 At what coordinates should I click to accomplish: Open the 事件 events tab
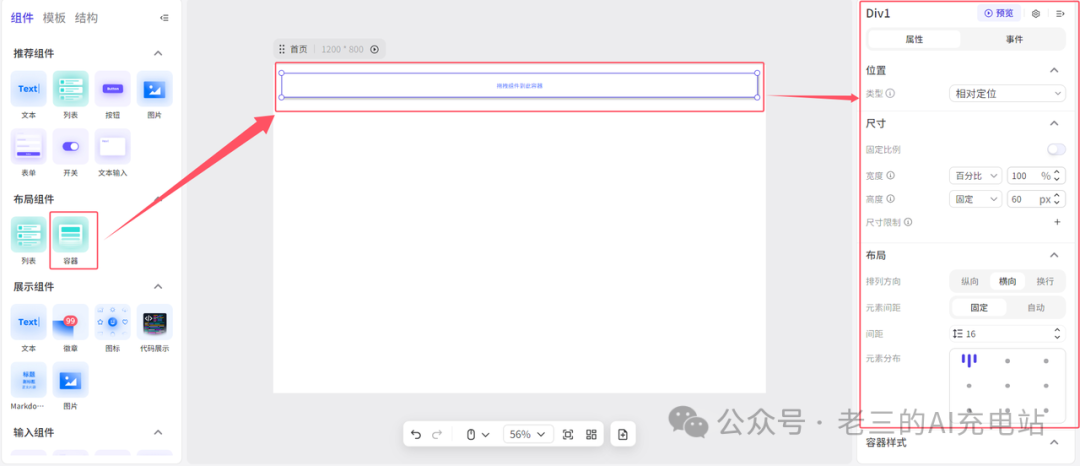click(1014, 39)
